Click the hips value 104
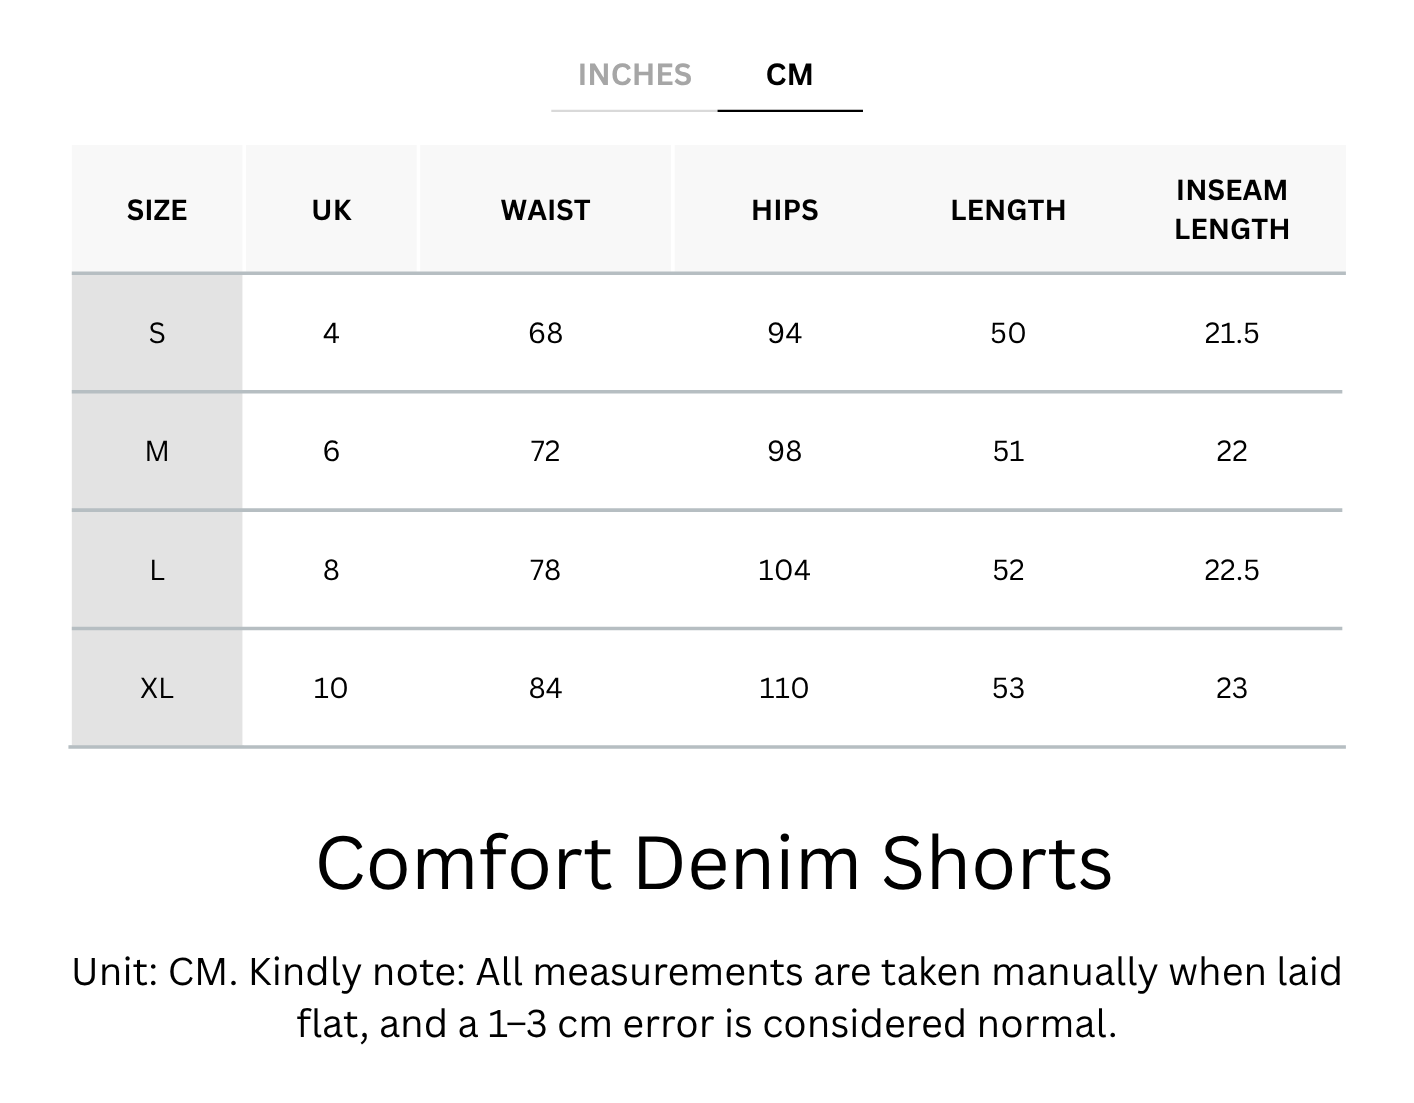The image size is (1414, 1103). pyautogui.click(x=784, y=570)
